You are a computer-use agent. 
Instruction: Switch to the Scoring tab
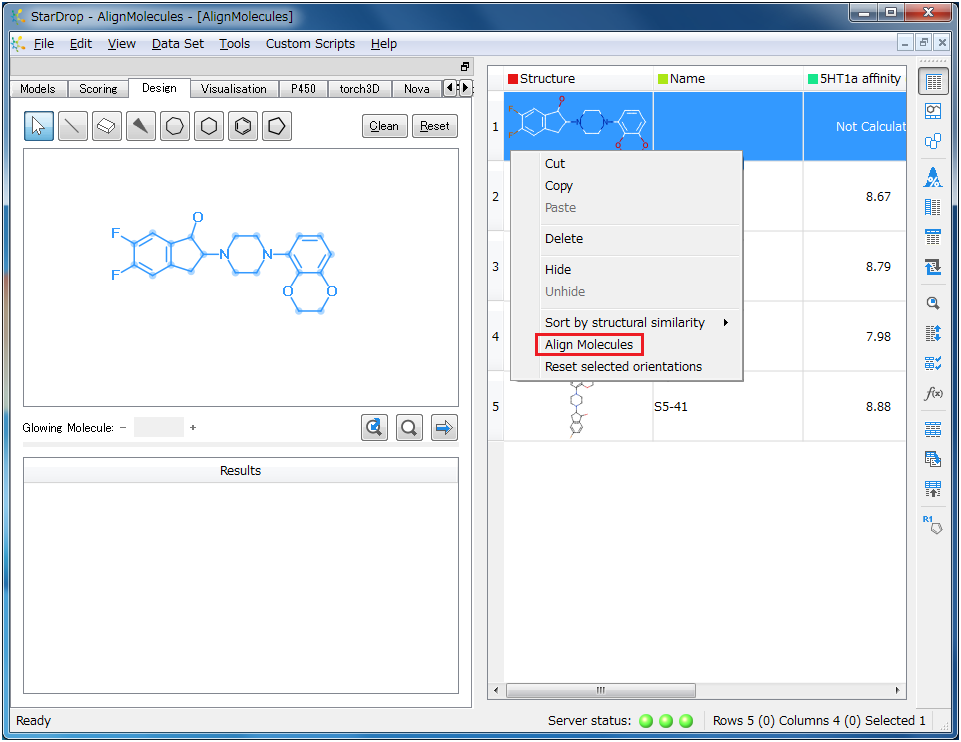pyautogui.click(x=98, y=89)
